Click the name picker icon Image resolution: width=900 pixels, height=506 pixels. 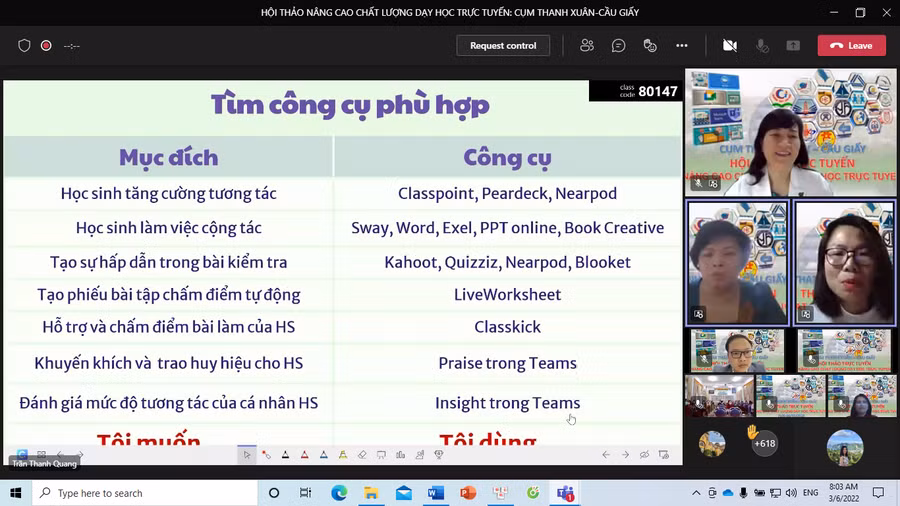(x=420, y=454)
